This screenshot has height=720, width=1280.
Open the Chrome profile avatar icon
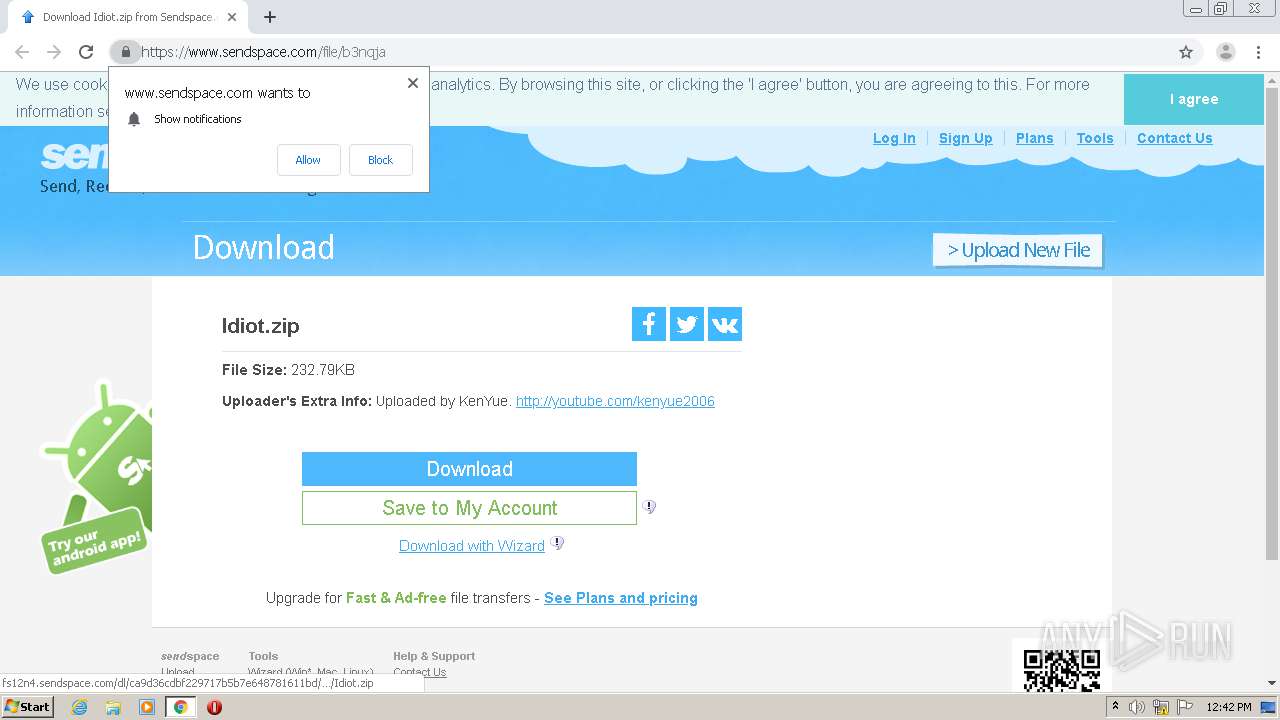pos(1225,52)
